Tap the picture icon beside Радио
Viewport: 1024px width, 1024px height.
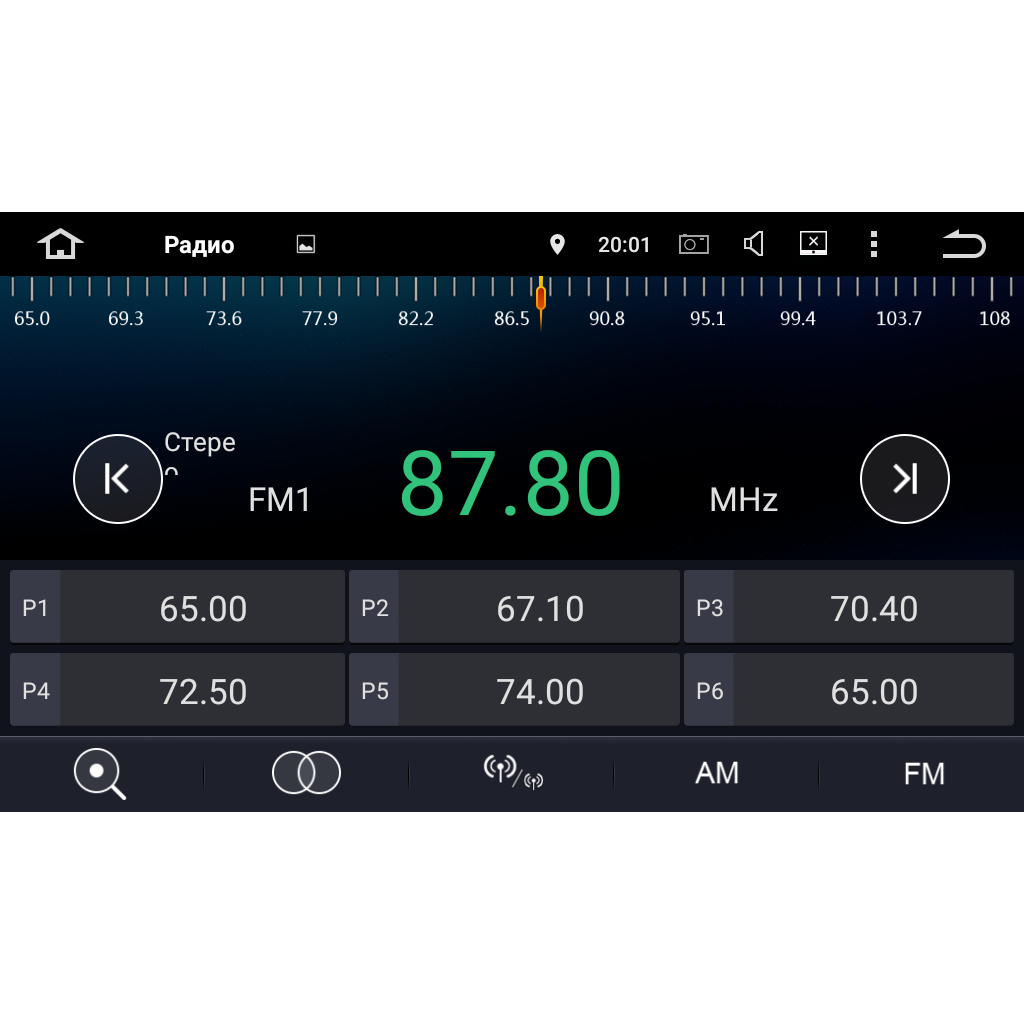pos(306,244)
